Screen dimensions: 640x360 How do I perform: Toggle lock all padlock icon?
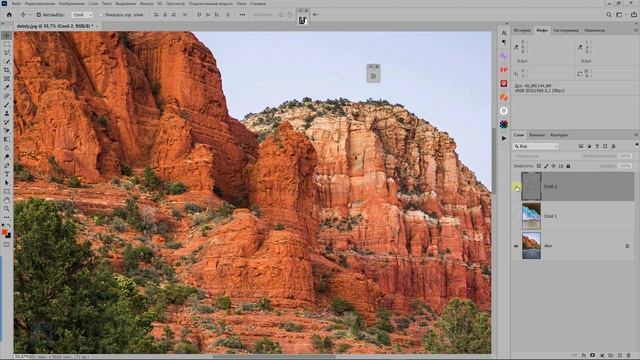(x=568, y=166)
